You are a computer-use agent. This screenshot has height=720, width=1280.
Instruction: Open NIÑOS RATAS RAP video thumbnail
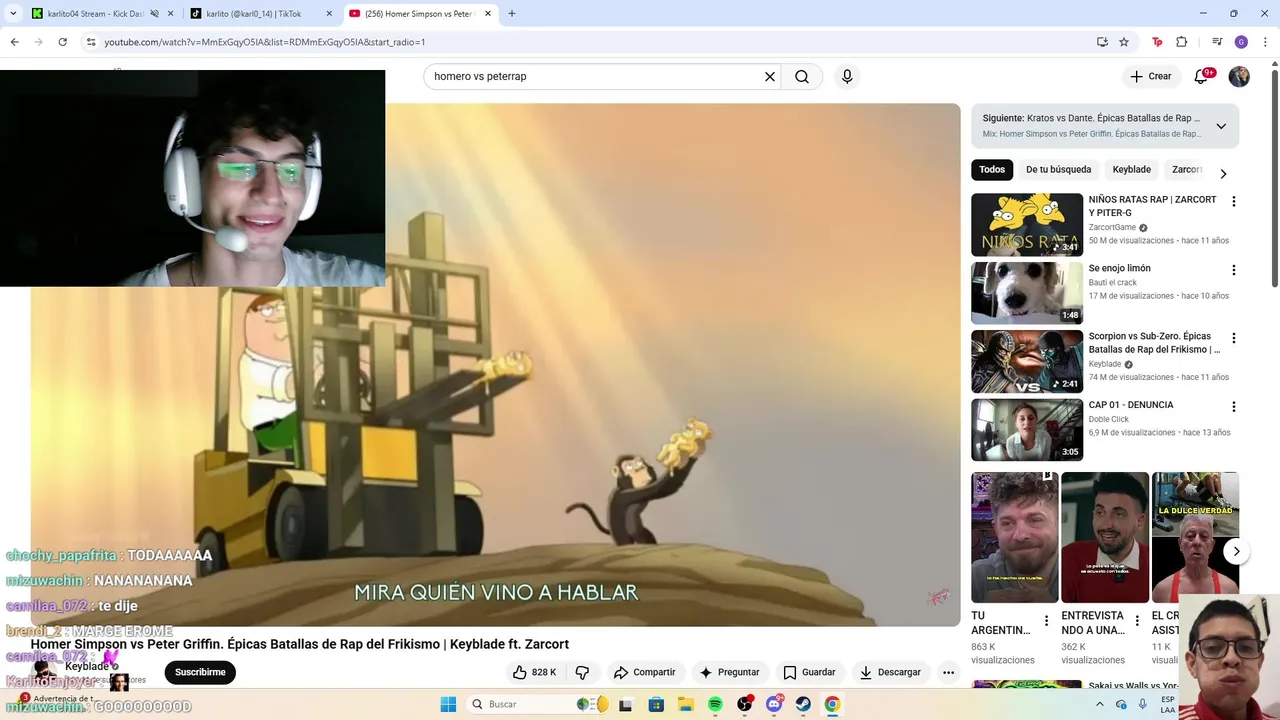tap(1027, 225)
